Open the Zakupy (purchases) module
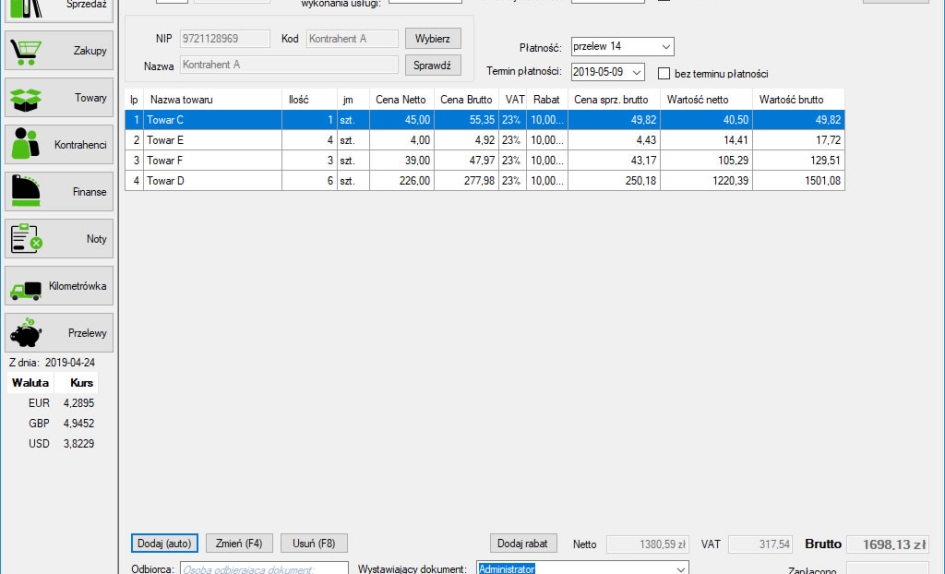The image size is (945, 574). (58, 51)
